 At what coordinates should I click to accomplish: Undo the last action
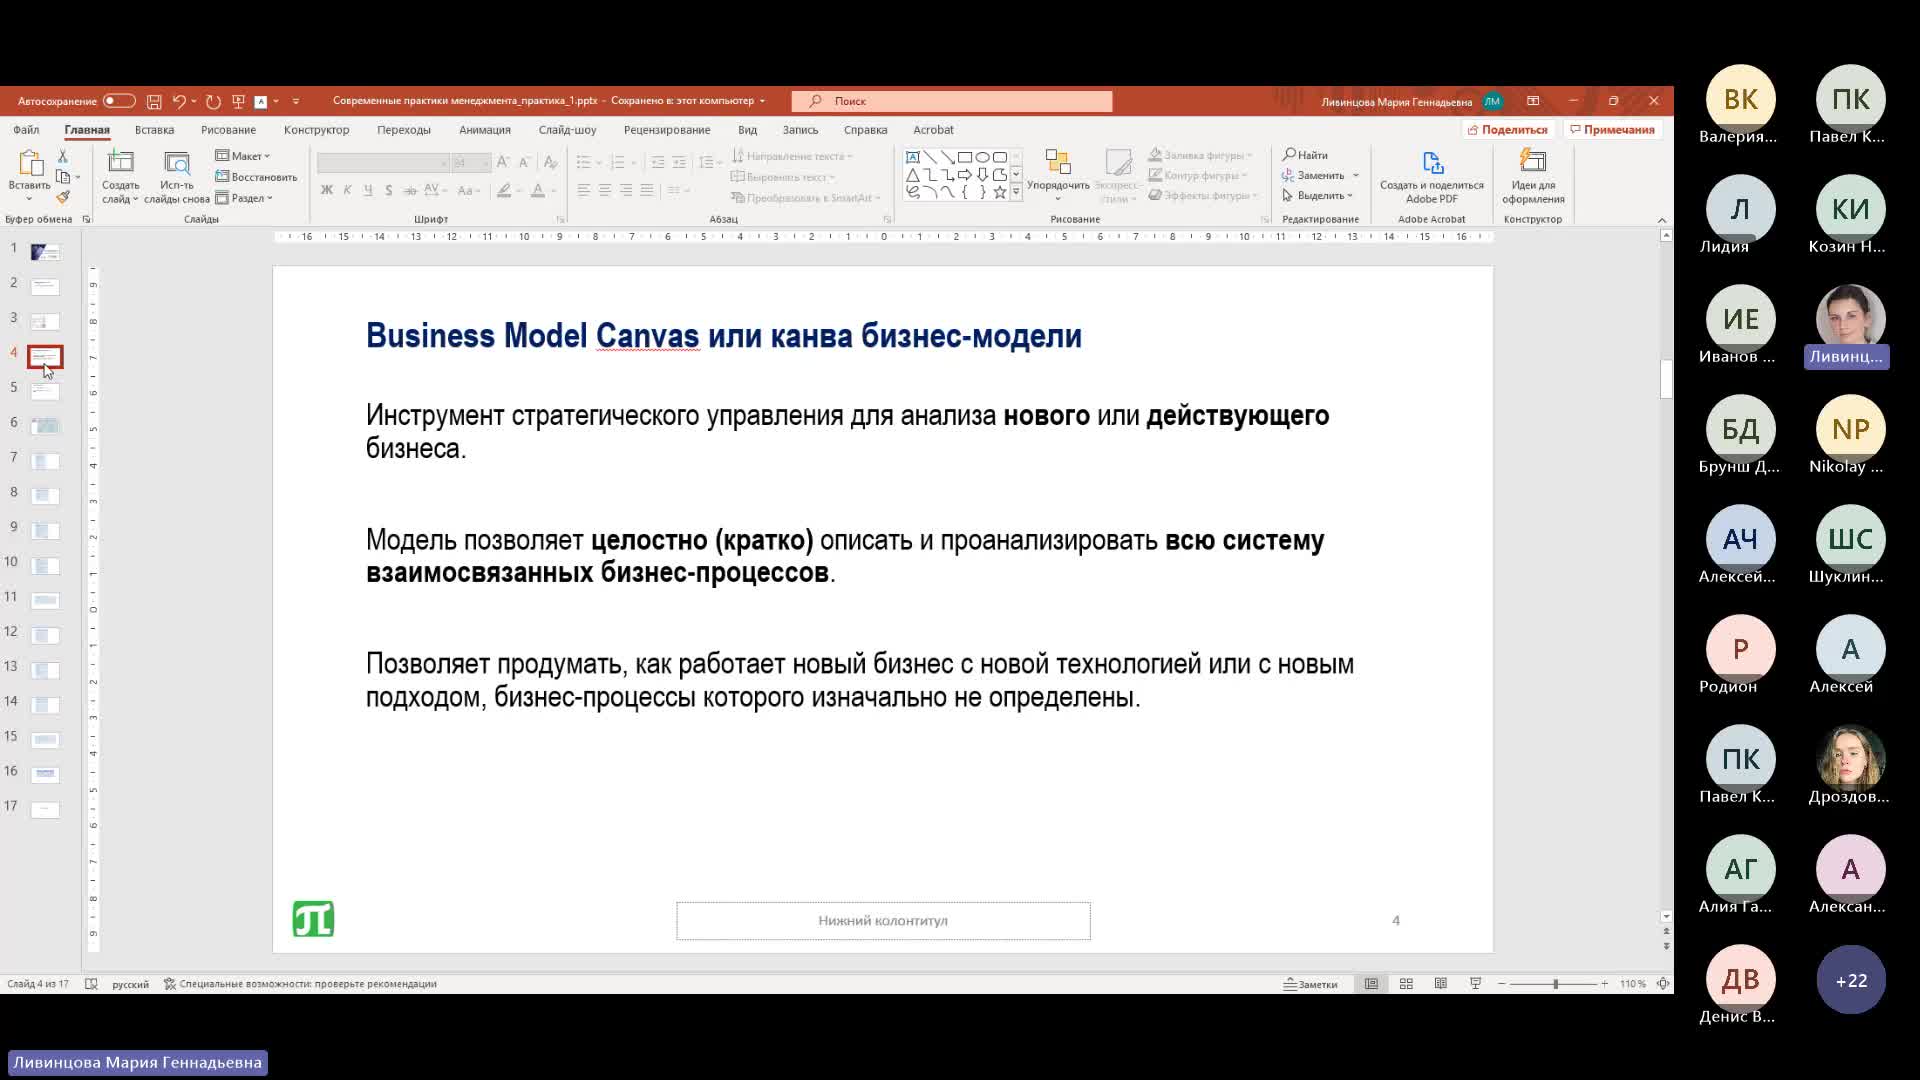point(179,101)
